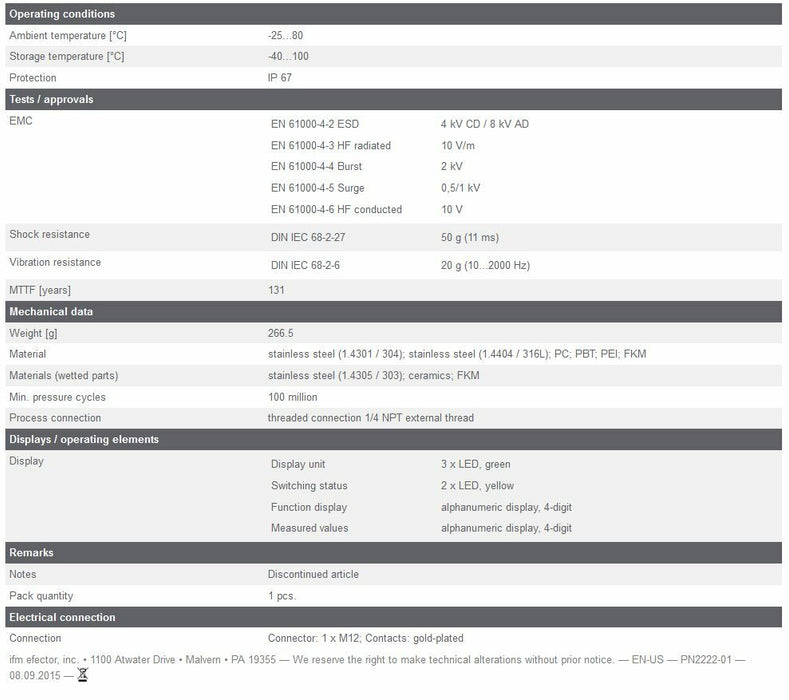Select the 1/4 NPT process connection text
This screenshot has height=700, width=789.
(x=370, y=417)
